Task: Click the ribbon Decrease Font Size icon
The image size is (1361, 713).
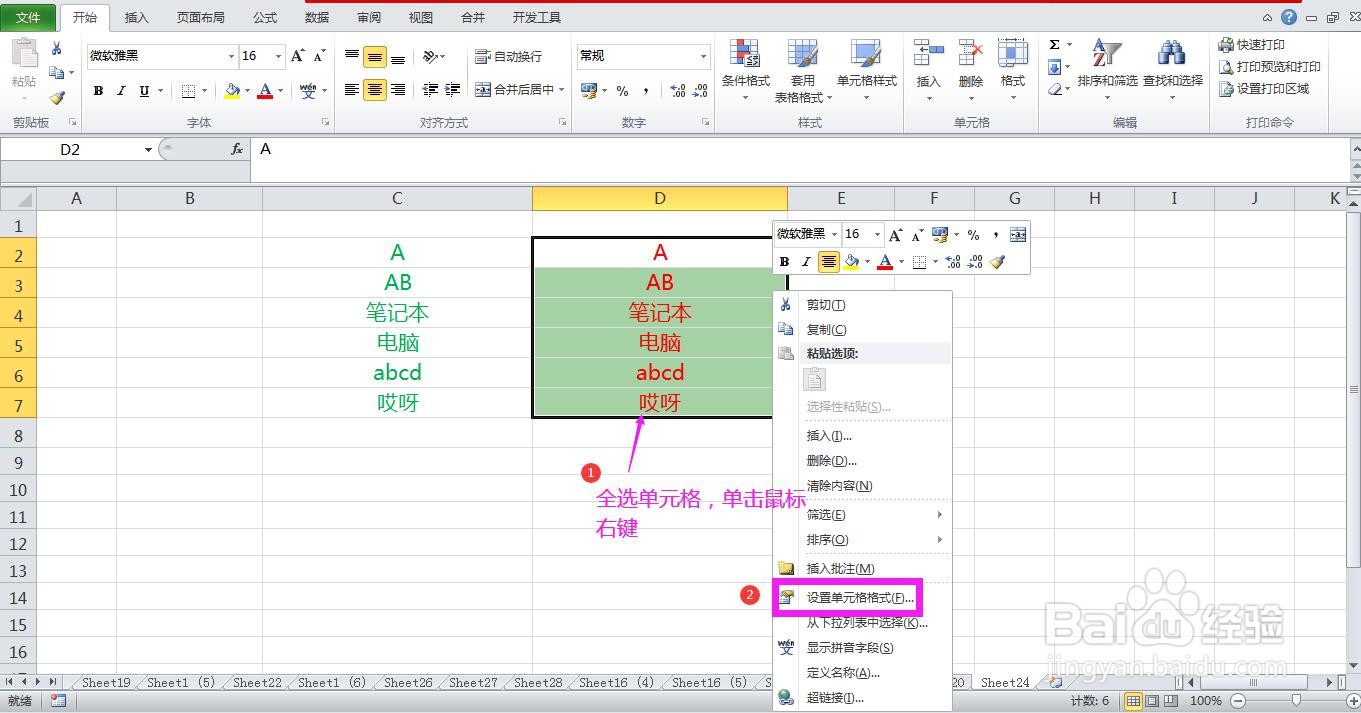Action: tap(320, 56)
